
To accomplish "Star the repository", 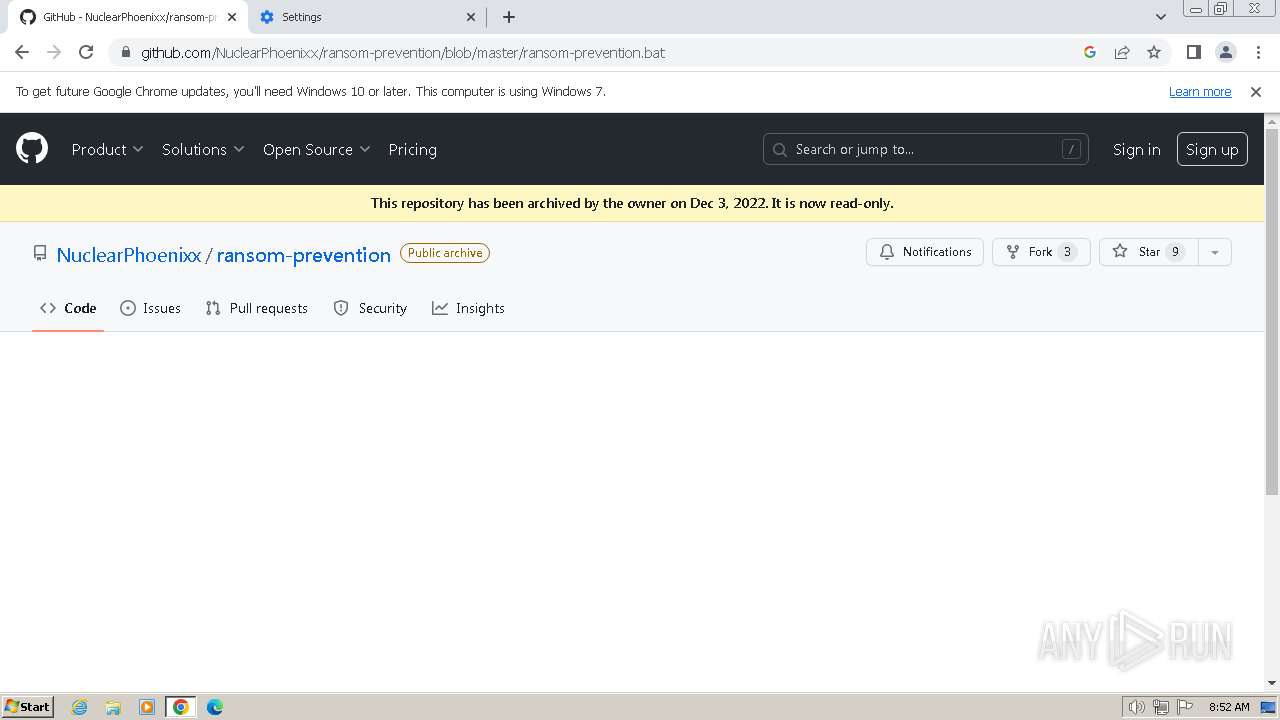I will click(1148, 252).
